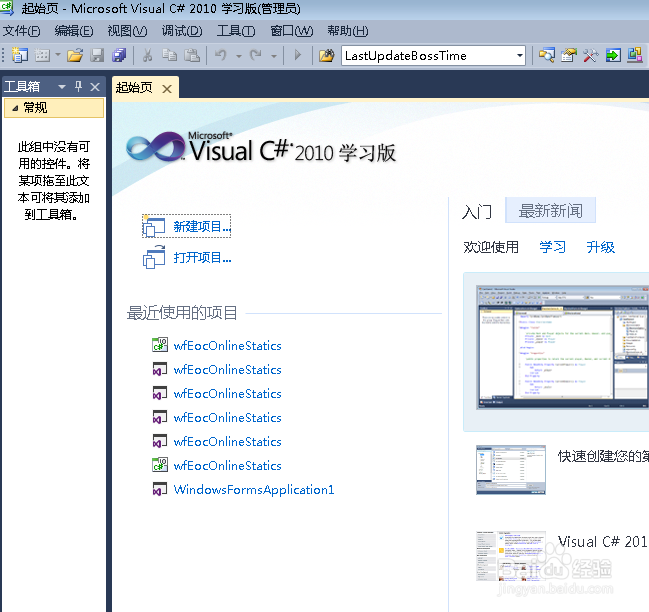Open the 文件(F) menu
The height and width of the screenshot is (612, 649).
[x=22, y=31]
